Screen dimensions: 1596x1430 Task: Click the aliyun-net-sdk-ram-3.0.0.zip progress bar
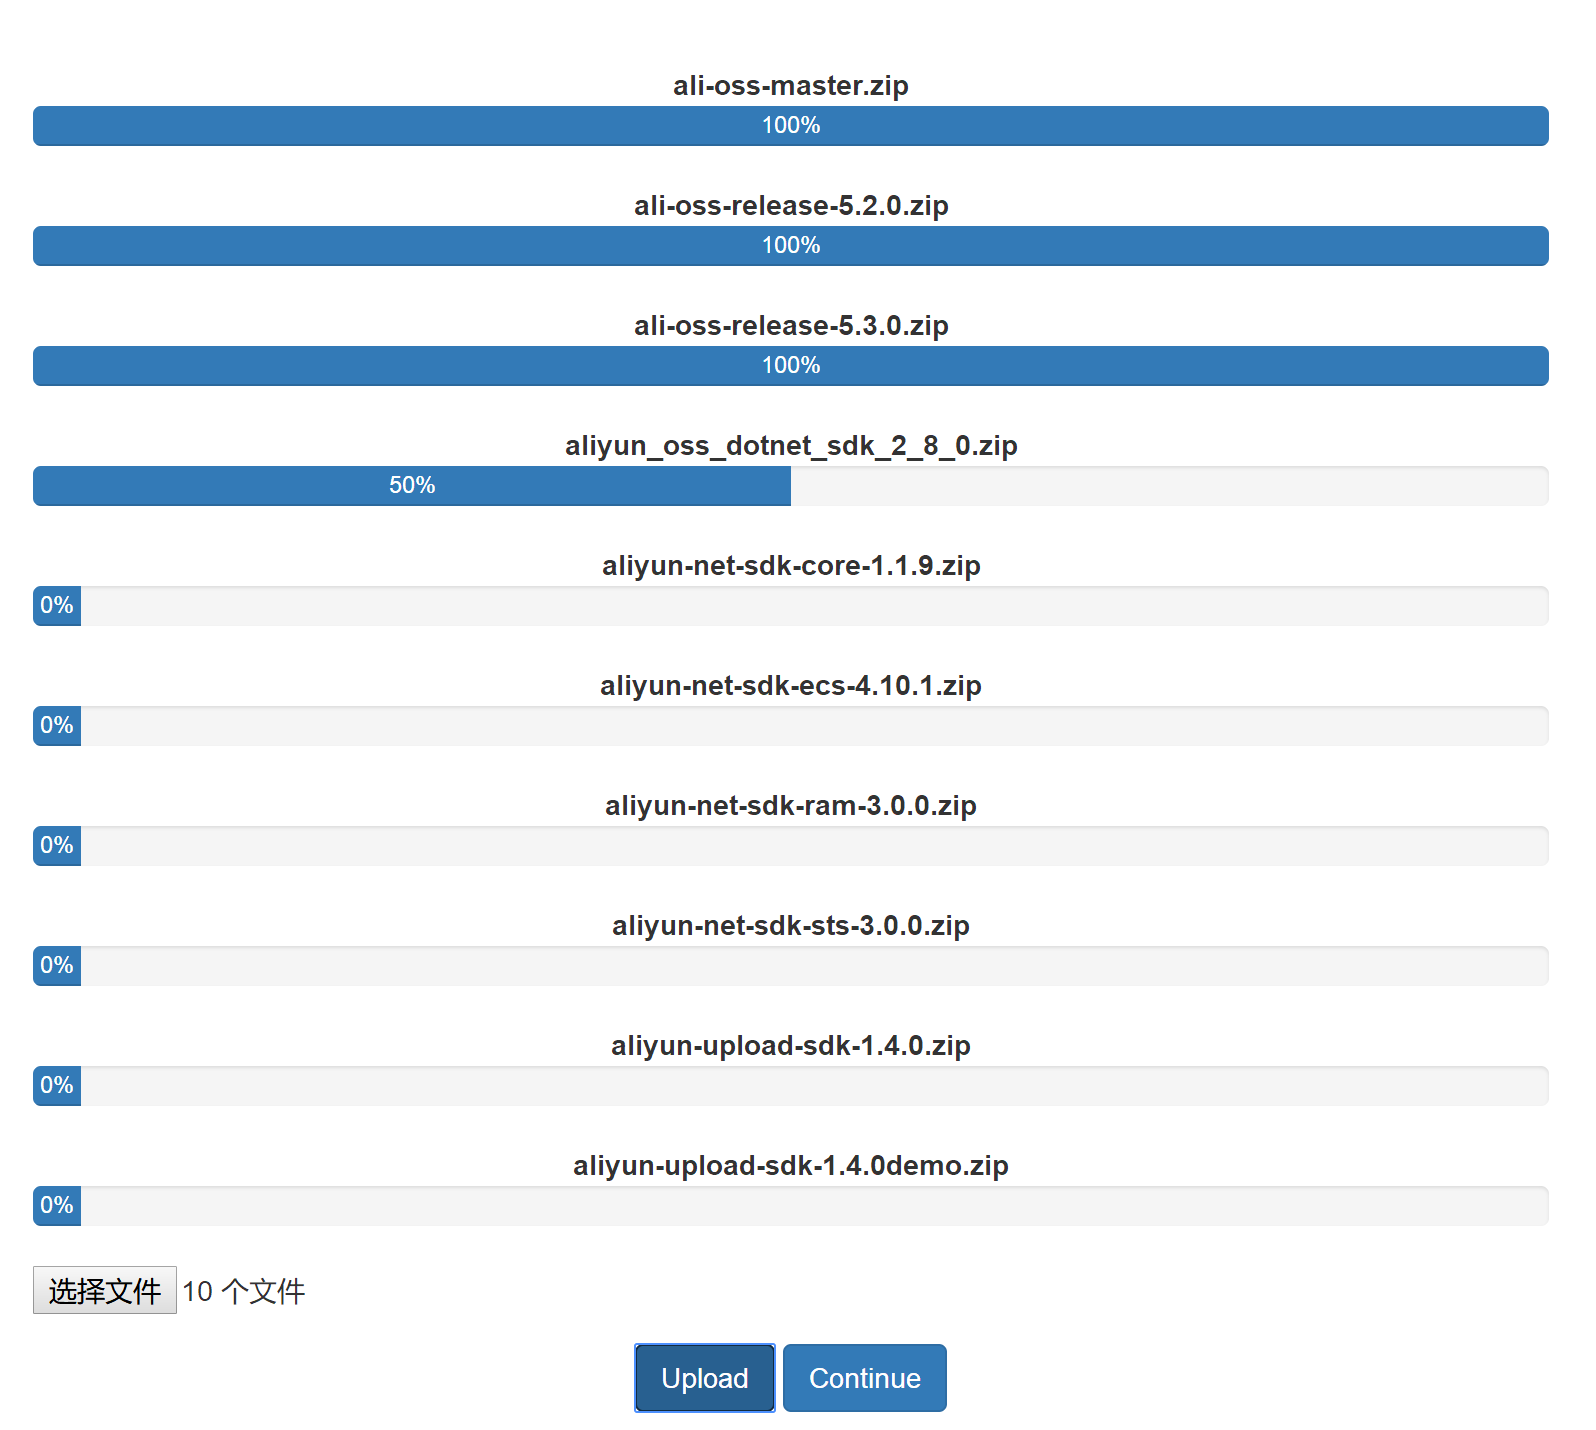pyautogui.click(x=791, y=846)
